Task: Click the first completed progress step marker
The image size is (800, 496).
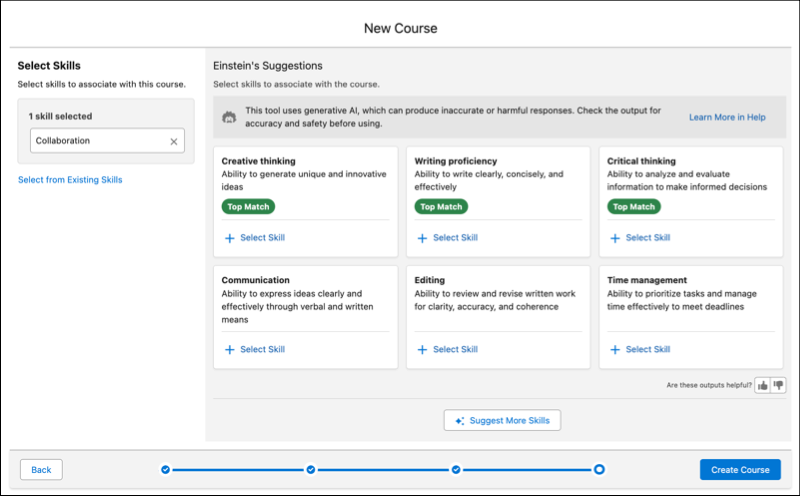Action: pyautogui.click(x=165, y=469)
